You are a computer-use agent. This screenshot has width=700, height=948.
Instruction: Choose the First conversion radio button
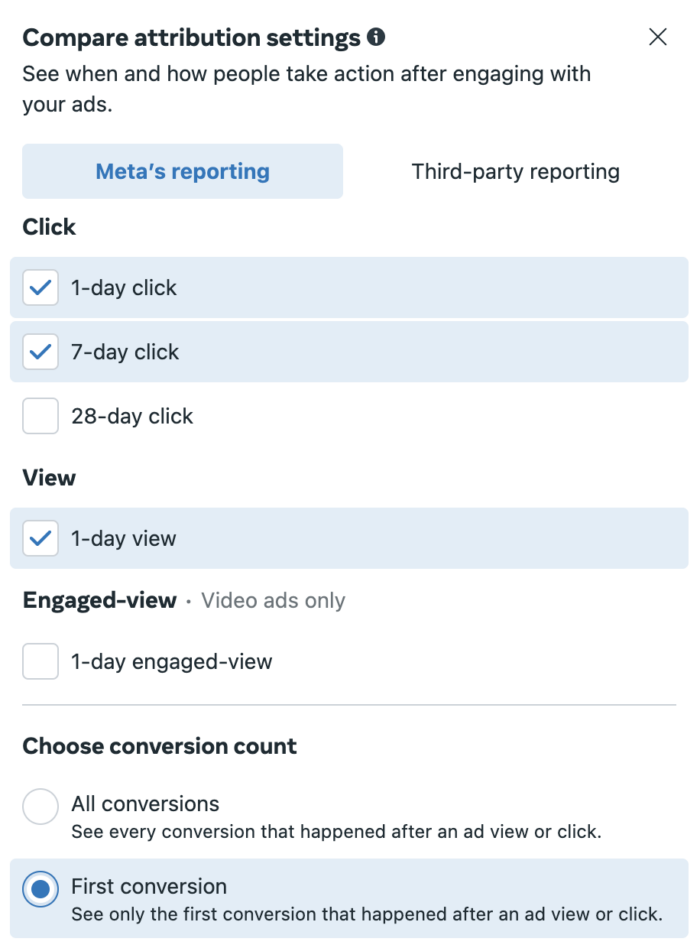tap(41, 888)
